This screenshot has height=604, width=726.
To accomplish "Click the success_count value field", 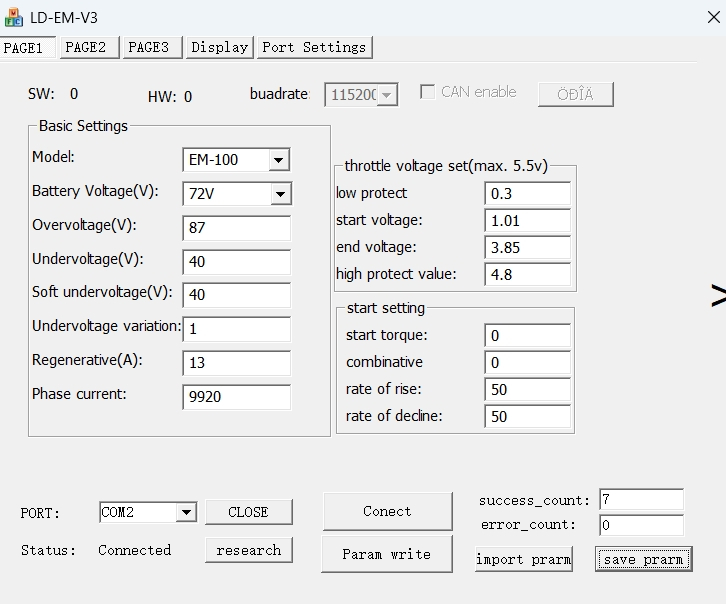I will (x=641, y=500).
